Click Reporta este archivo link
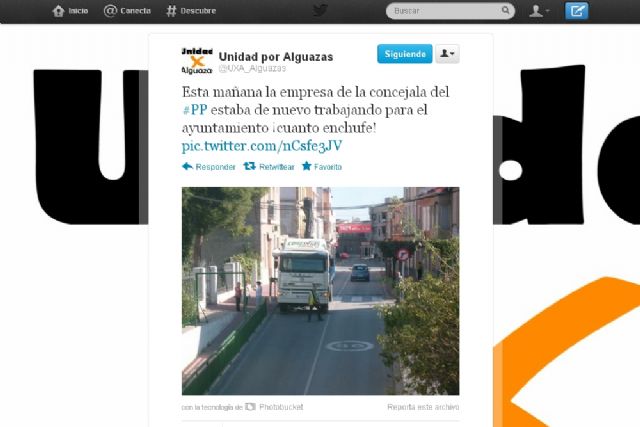This screenshot has height=427, width=640. tap(423, 407)
